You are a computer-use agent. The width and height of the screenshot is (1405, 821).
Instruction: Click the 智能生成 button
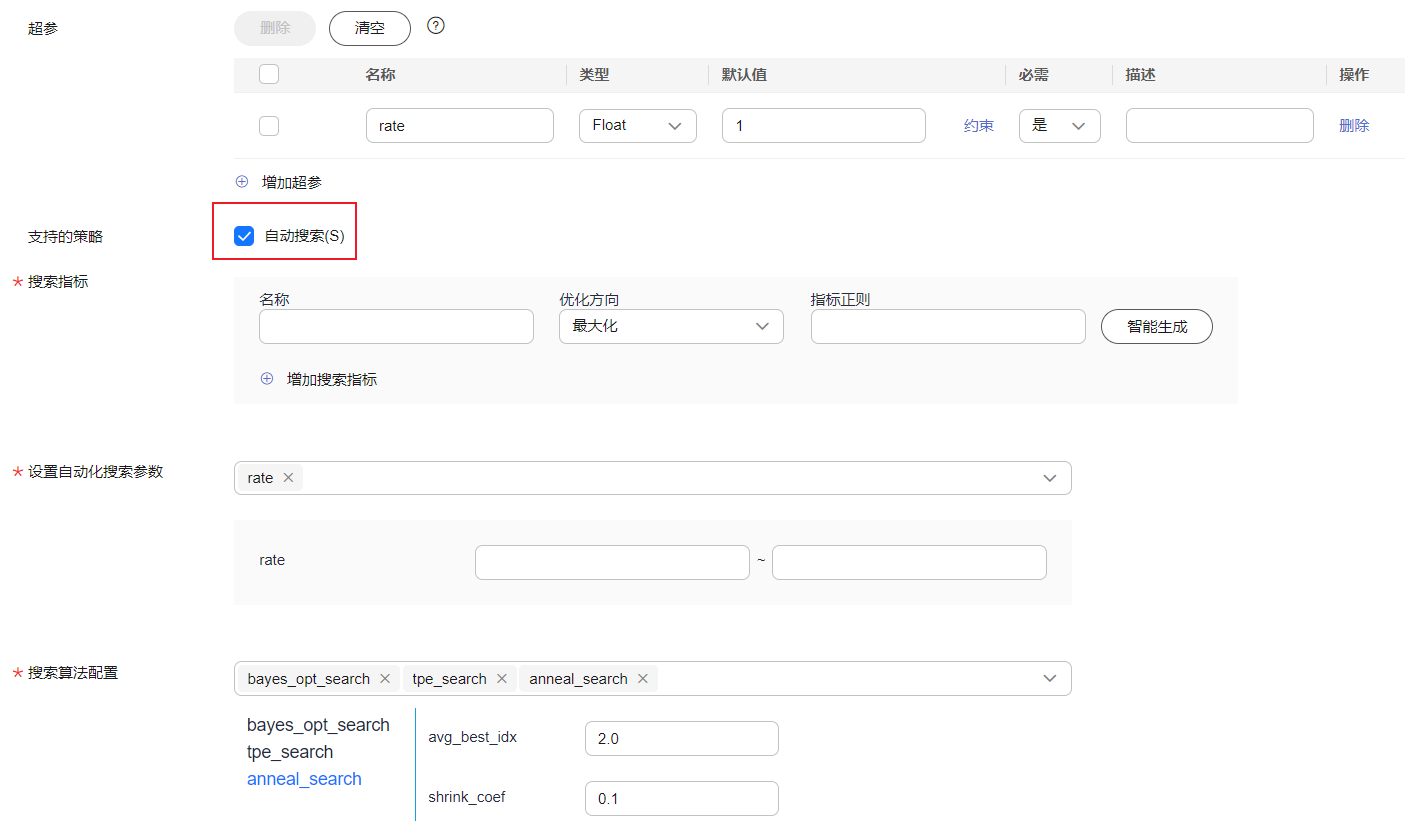coord(1157,326)
